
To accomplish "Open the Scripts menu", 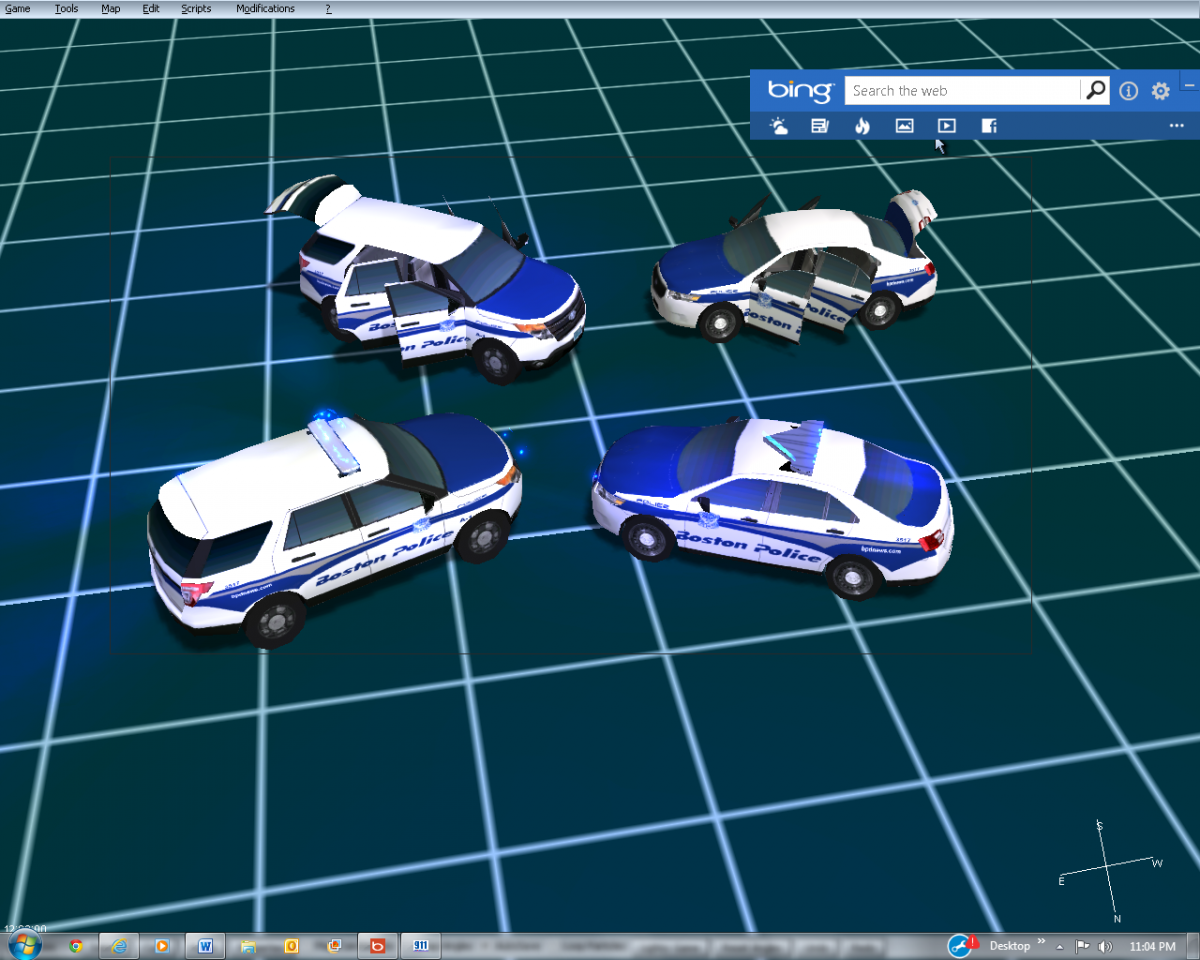I will click(196, 8).
